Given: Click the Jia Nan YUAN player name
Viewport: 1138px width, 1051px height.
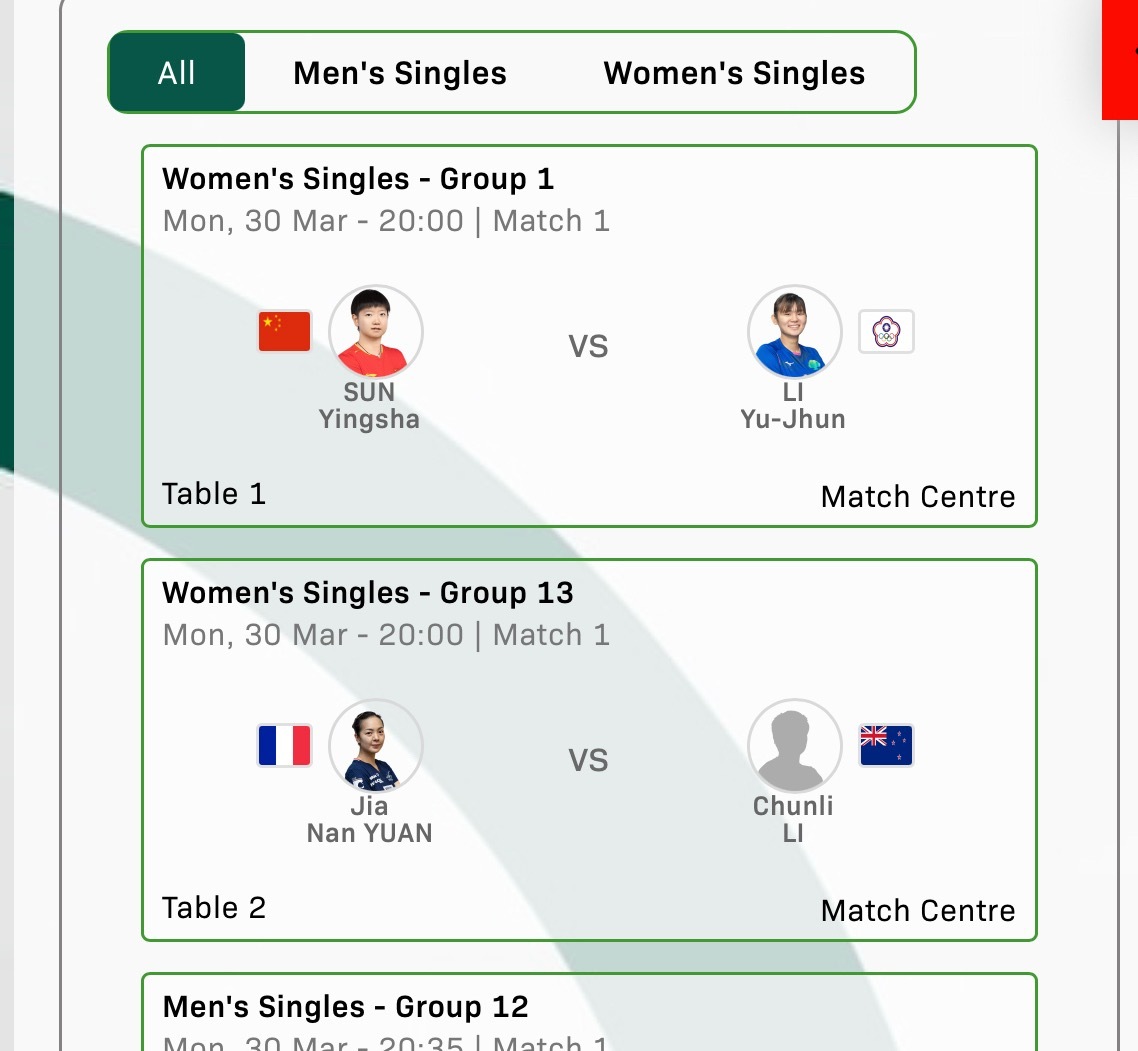Looking at the screenshot, I should [x=369, y=819].
